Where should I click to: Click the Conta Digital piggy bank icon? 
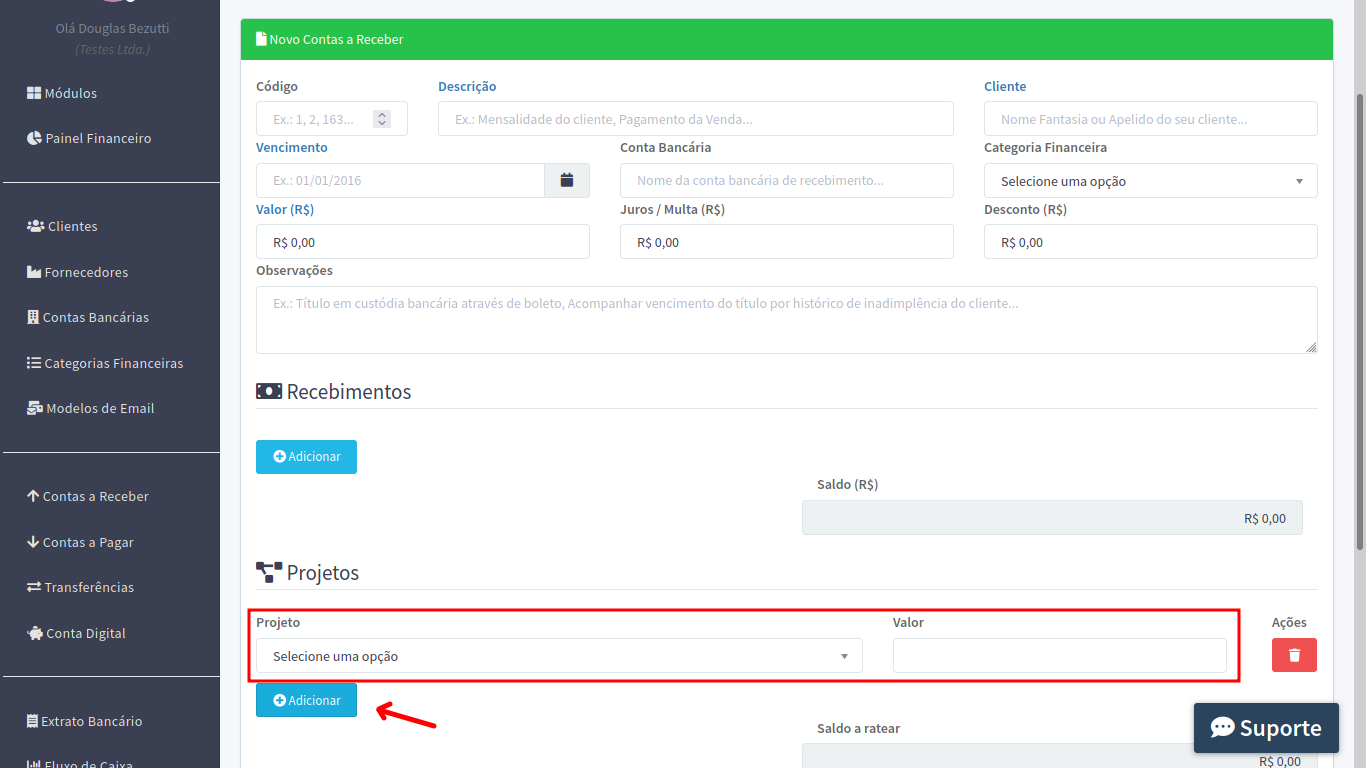point(35,633)
